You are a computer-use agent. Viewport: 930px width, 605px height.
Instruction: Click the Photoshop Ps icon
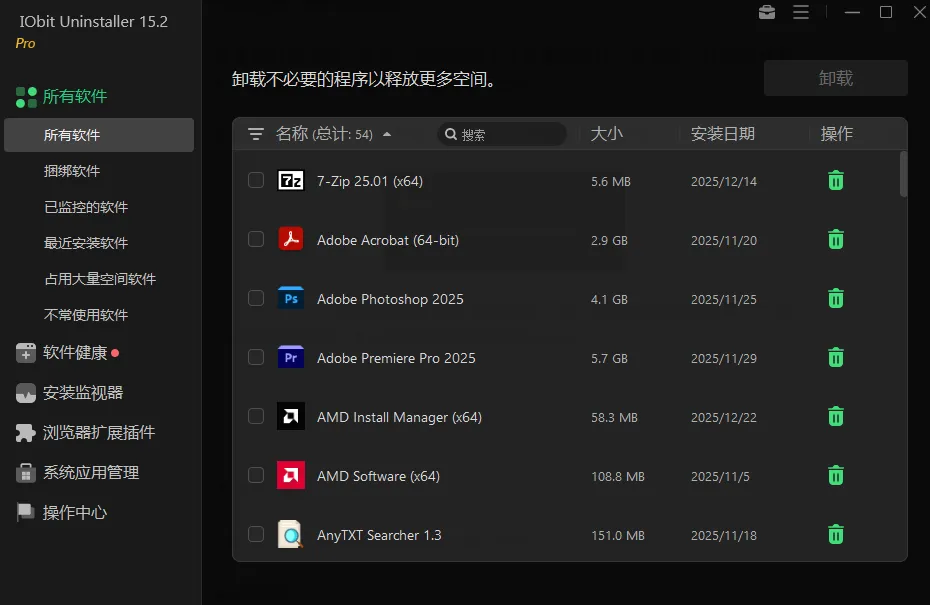coord(291,298)
